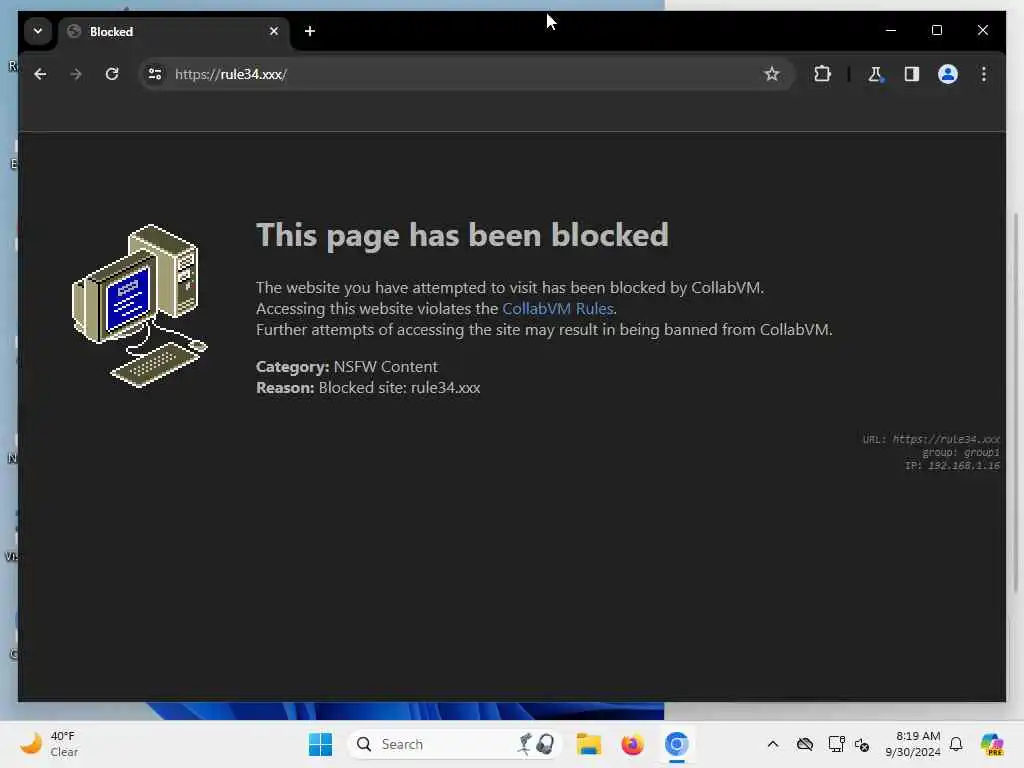Click the 'This page has been blocked' heading

point(462,235)
